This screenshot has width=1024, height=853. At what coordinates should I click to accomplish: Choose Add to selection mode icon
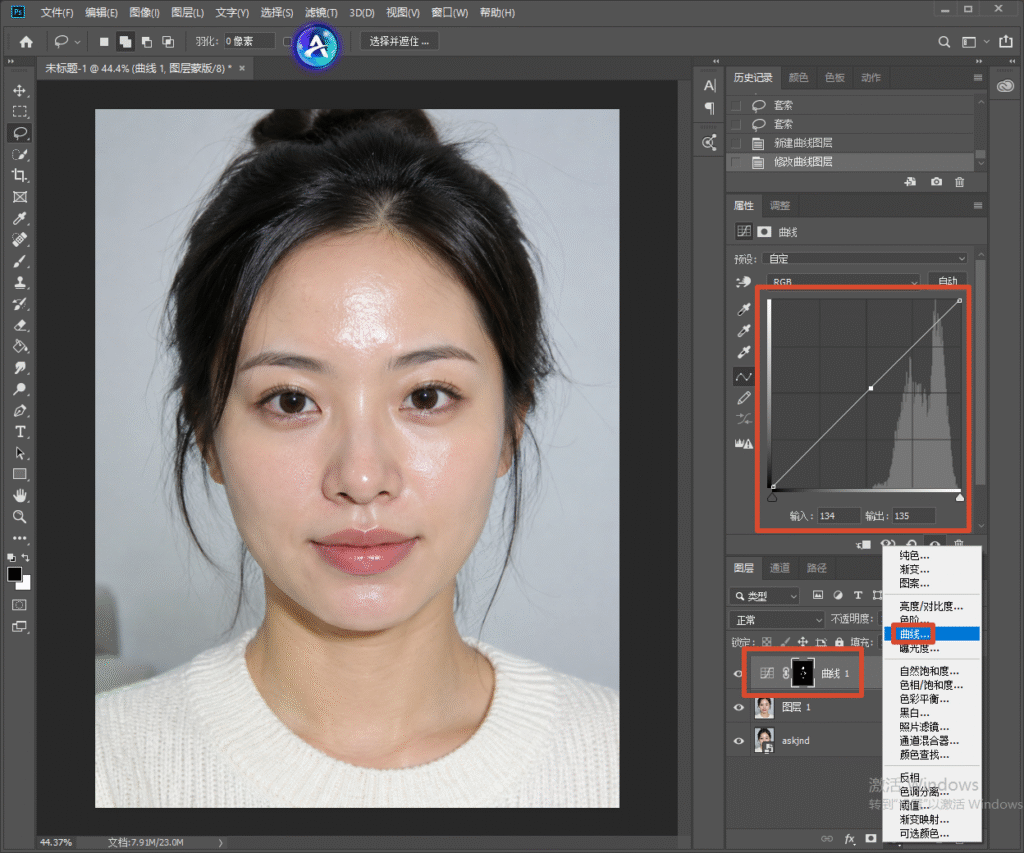coord(125,42)
